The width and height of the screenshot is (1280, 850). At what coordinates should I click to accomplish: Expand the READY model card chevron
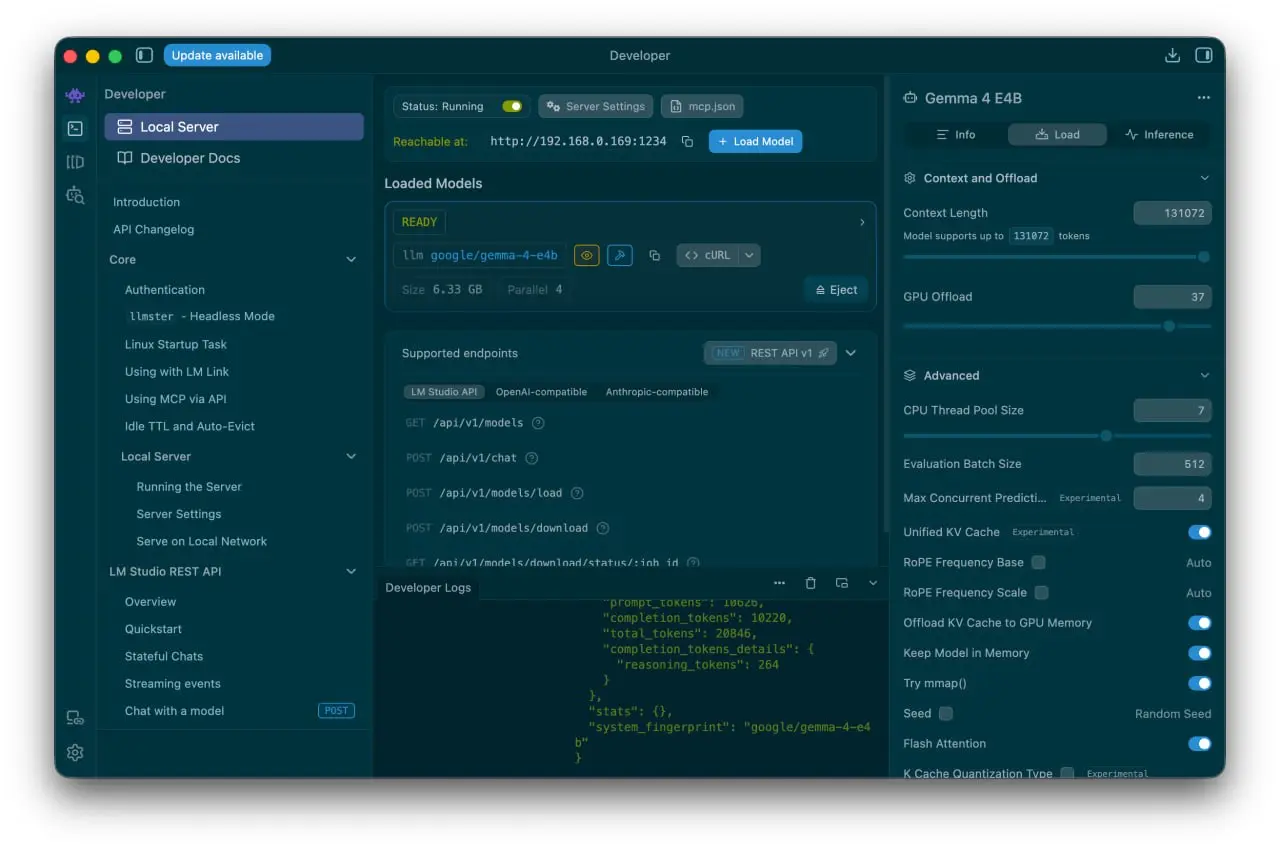[x=862, y=222]
